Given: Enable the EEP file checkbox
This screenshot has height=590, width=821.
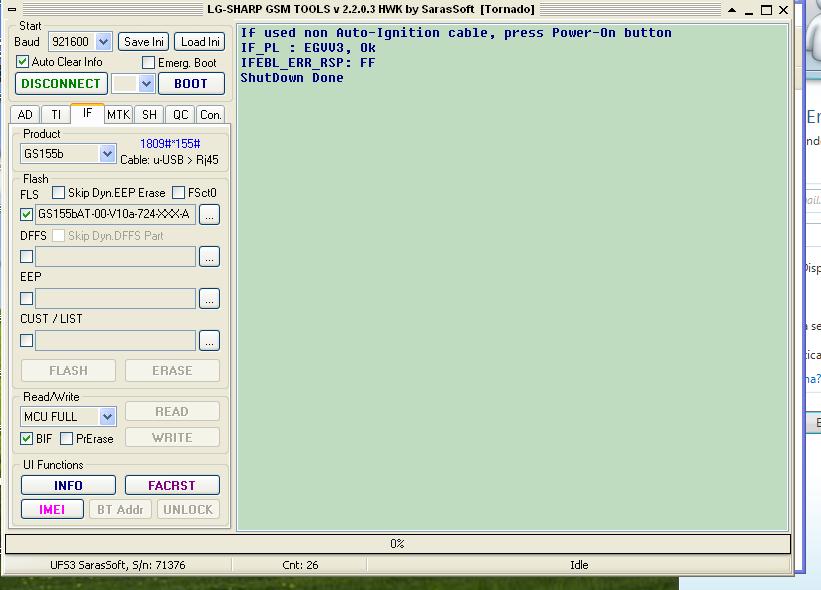Looking at the screenshot, I should (x=26, y=298).
